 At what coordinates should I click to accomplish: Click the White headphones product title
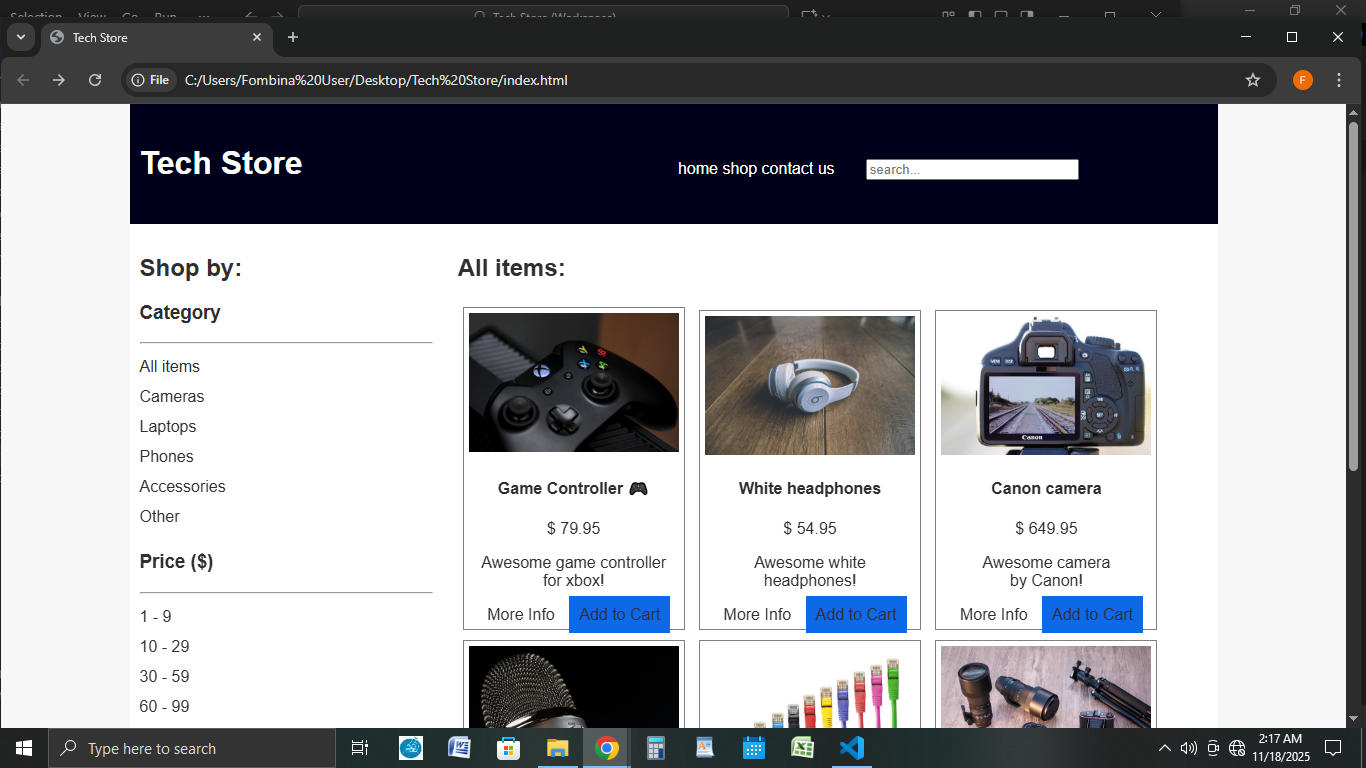point(810,489)
